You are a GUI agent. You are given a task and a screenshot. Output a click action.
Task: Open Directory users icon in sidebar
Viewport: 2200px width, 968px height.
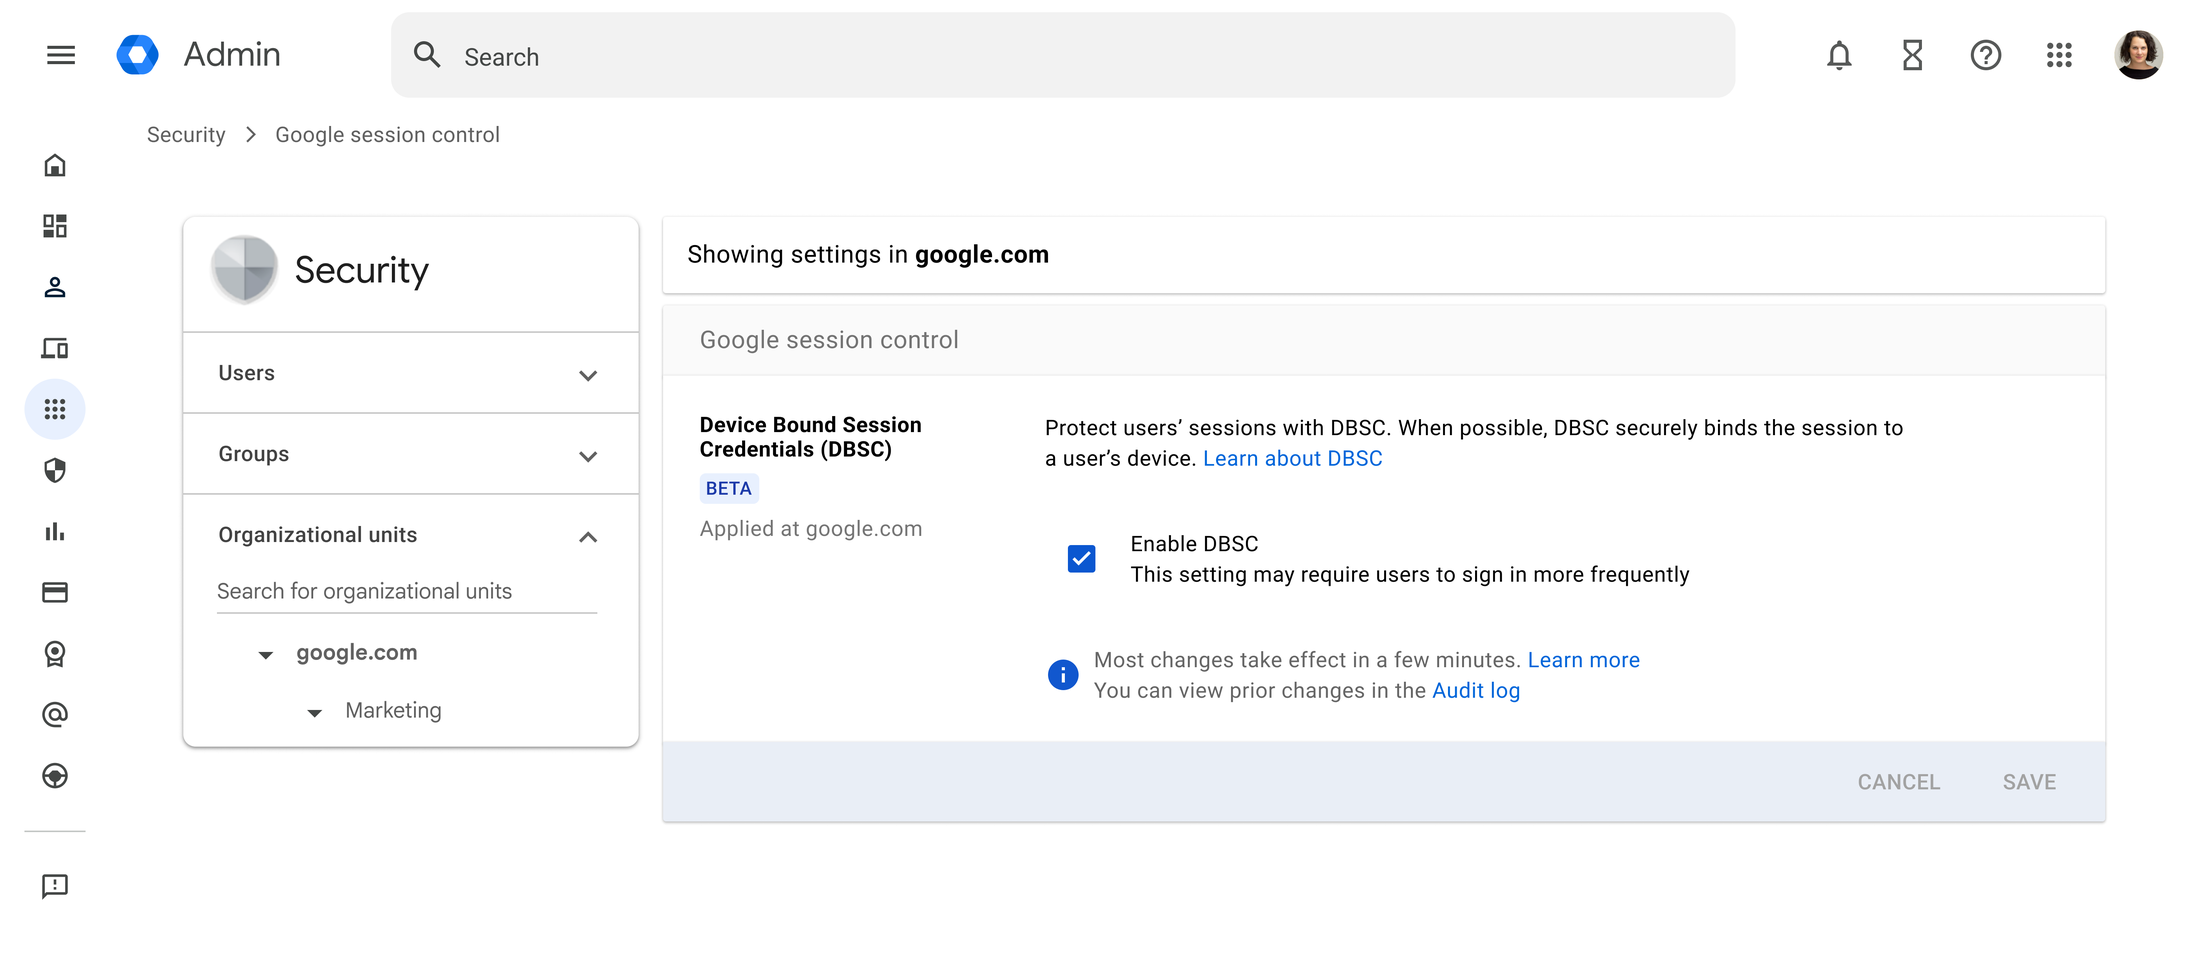point(55,287)
